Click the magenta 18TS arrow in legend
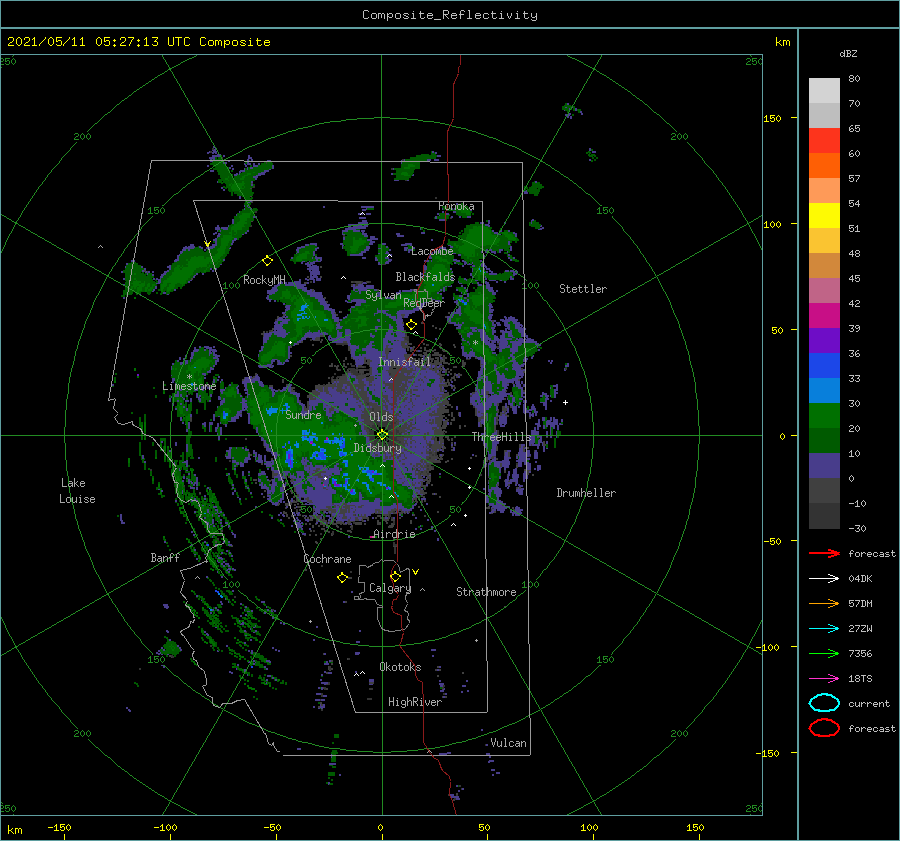This screenshot has height=841, width=900. (x=824, y=679)
